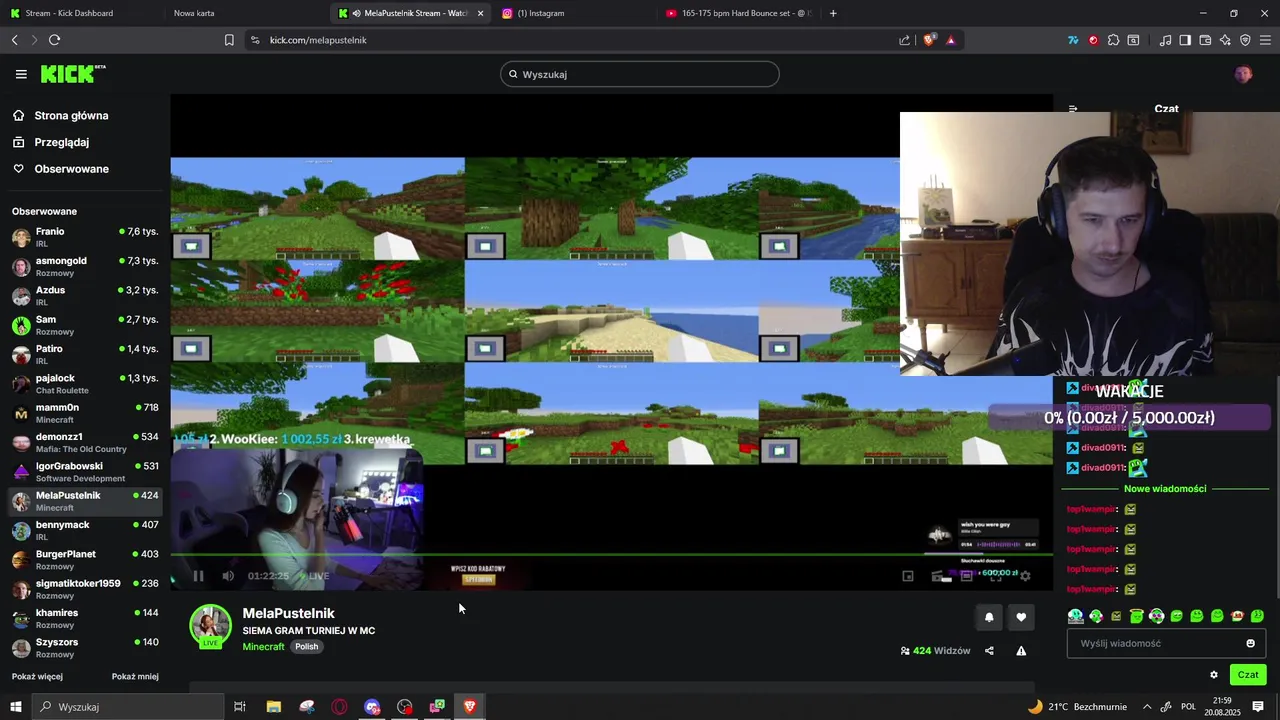The image size is (1280, 720).
Task: Open Windows Start menu
Action: pyautogui.click(x=16, y=706)
